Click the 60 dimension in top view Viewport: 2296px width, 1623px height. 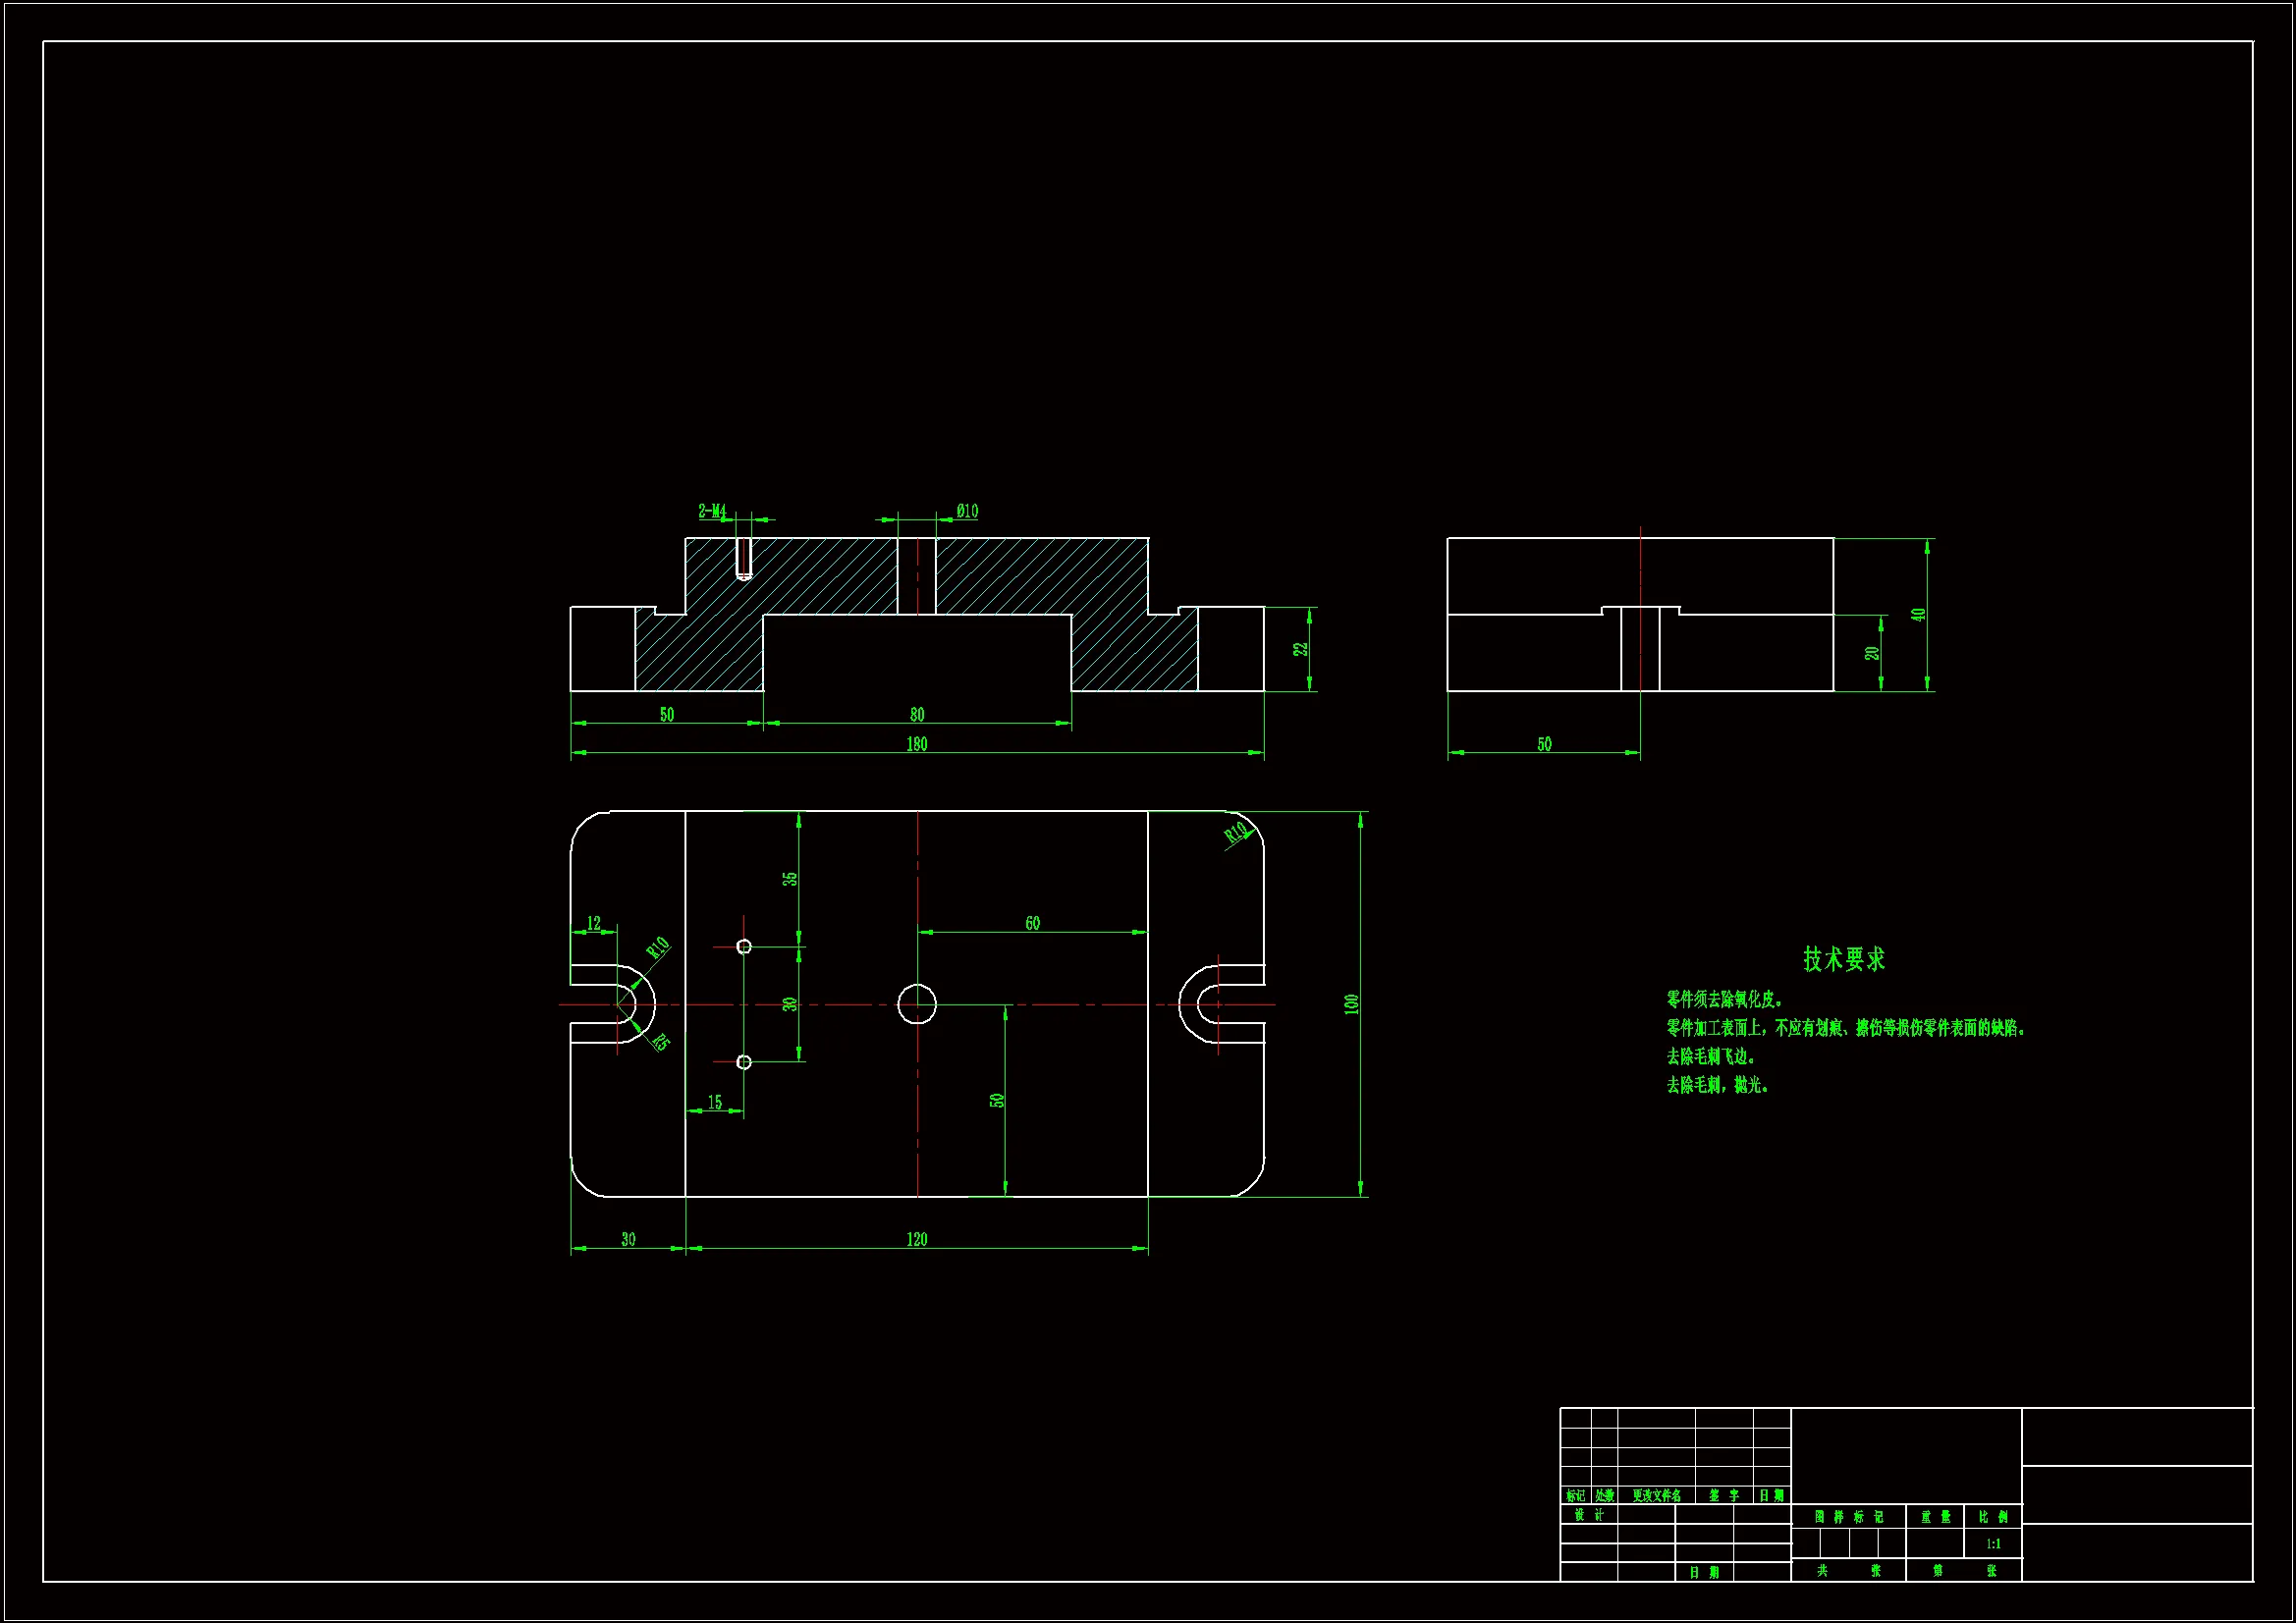[1032, 923]
